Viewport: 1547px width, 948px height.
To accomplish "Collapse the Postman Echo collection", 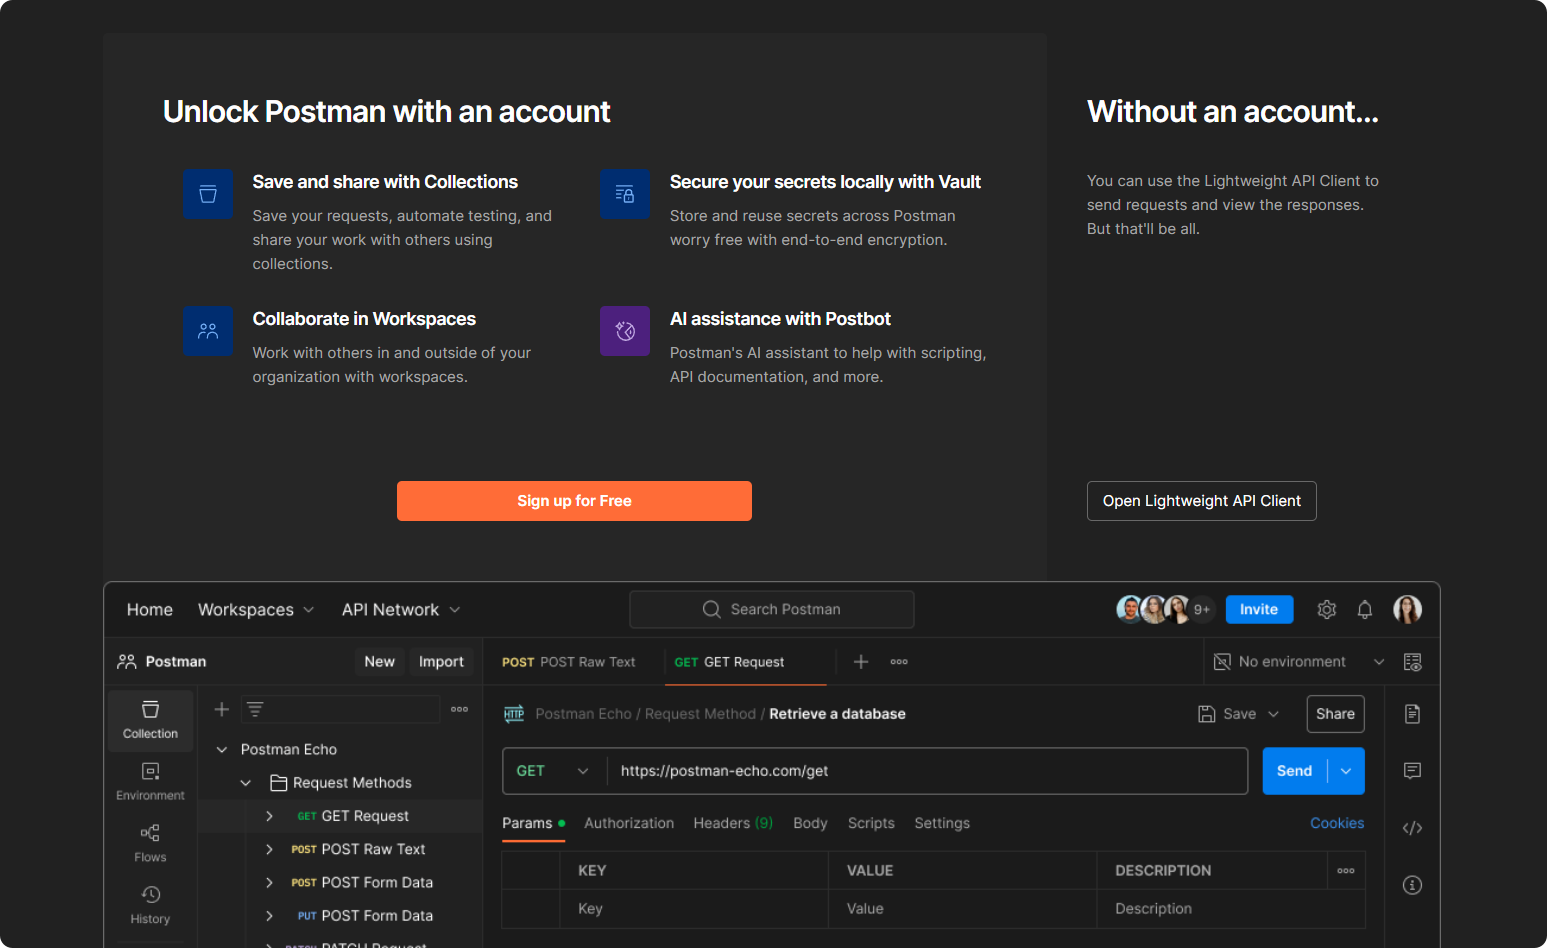I will coord(222,749).
